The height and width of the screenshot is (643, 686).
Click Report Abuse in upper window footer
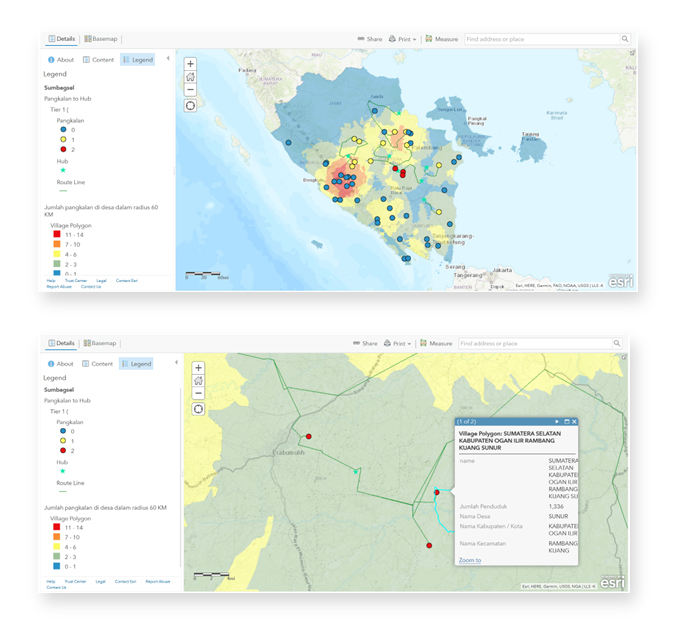[59, 287]
